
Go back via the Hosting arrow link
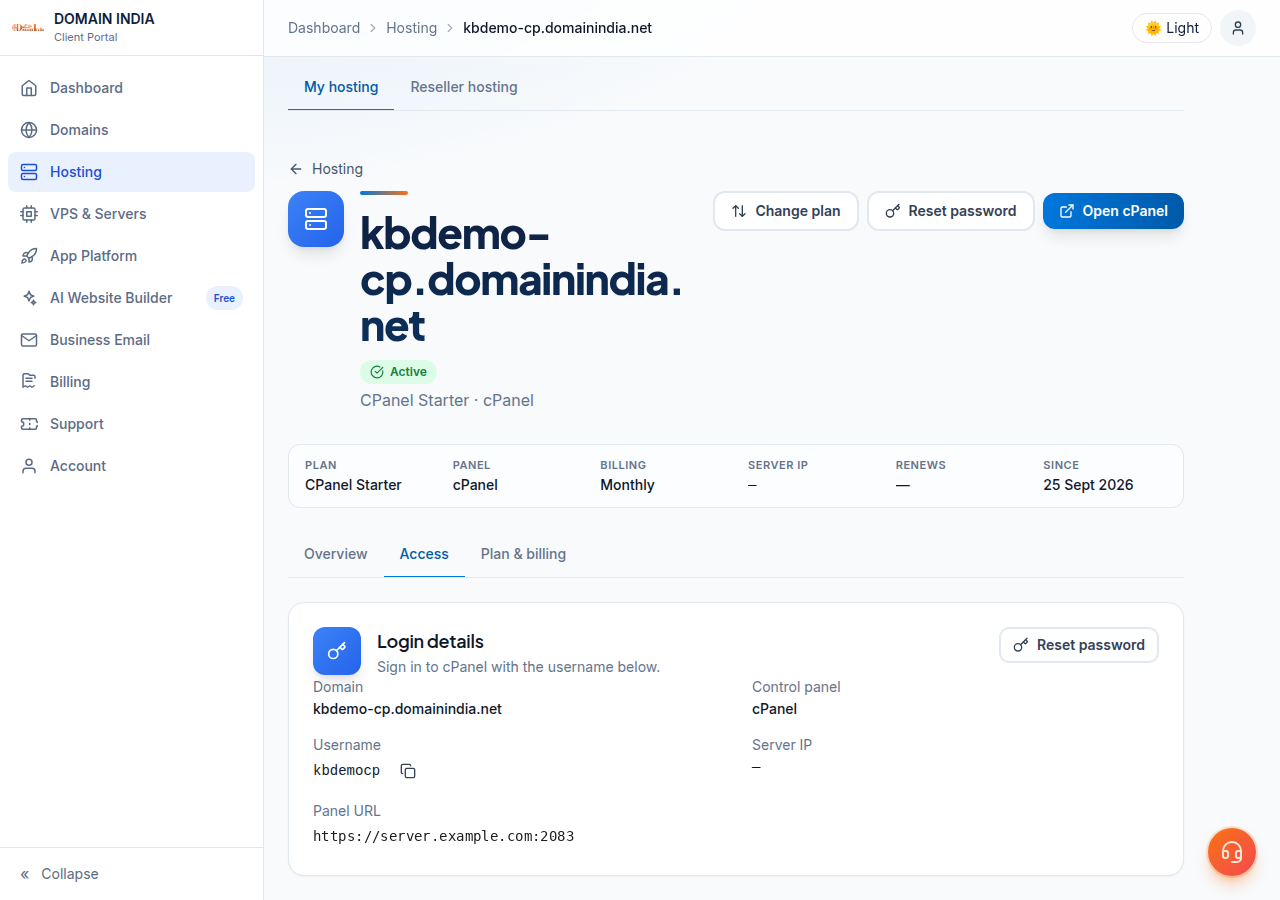pos(326,169)
